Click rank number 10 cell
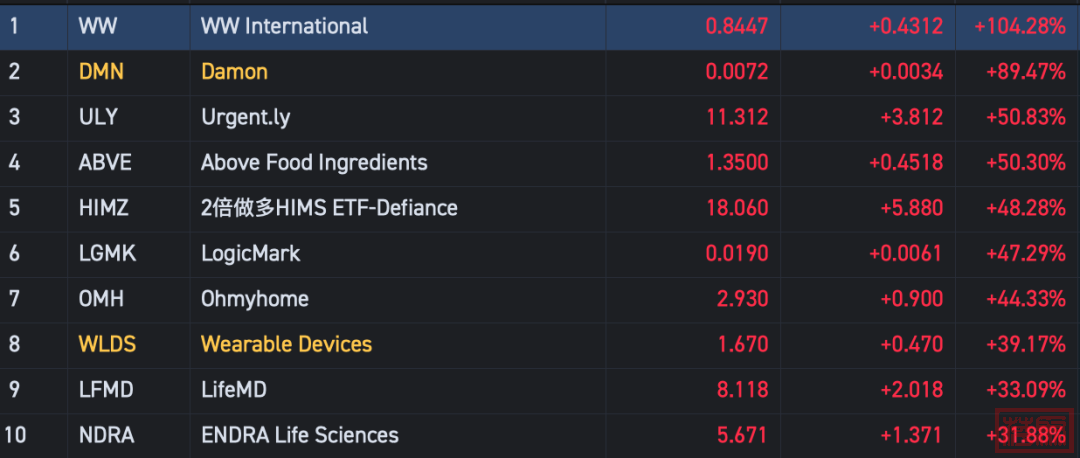The image size is (1080, 458). click(x=34, y=435)
